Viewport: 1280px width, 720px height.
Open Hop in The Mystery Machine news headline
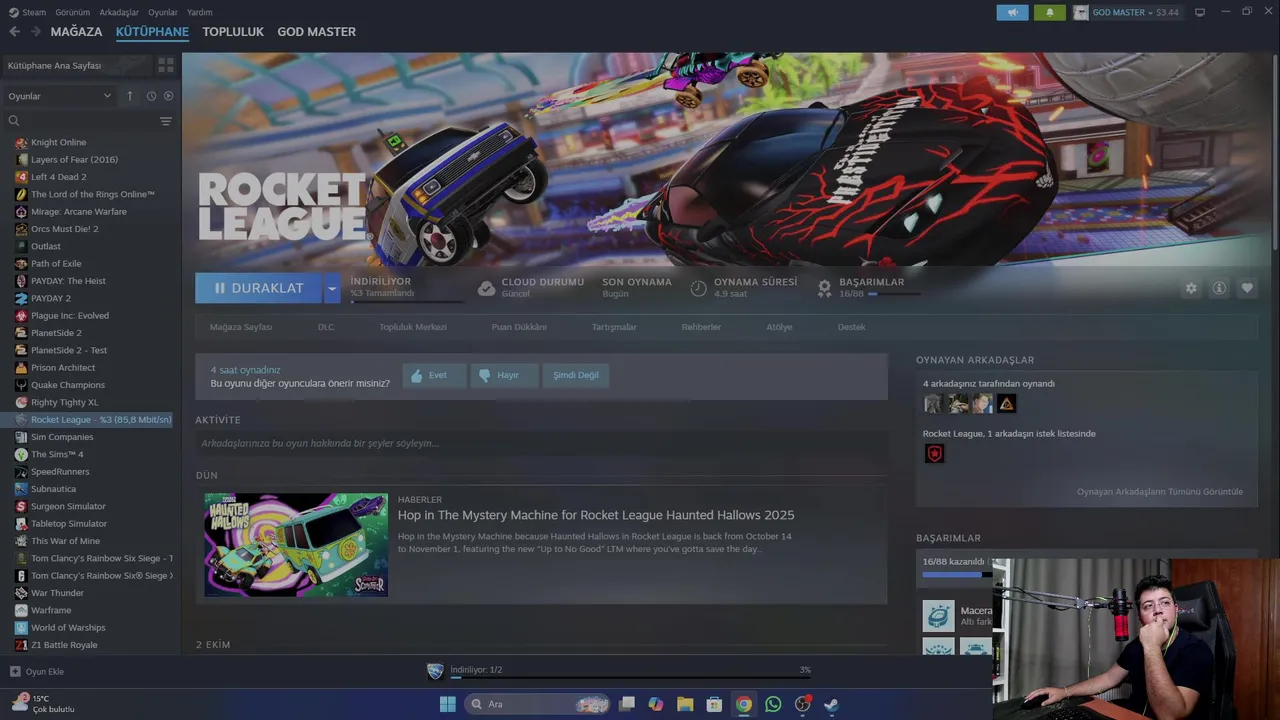coord(596,515)
